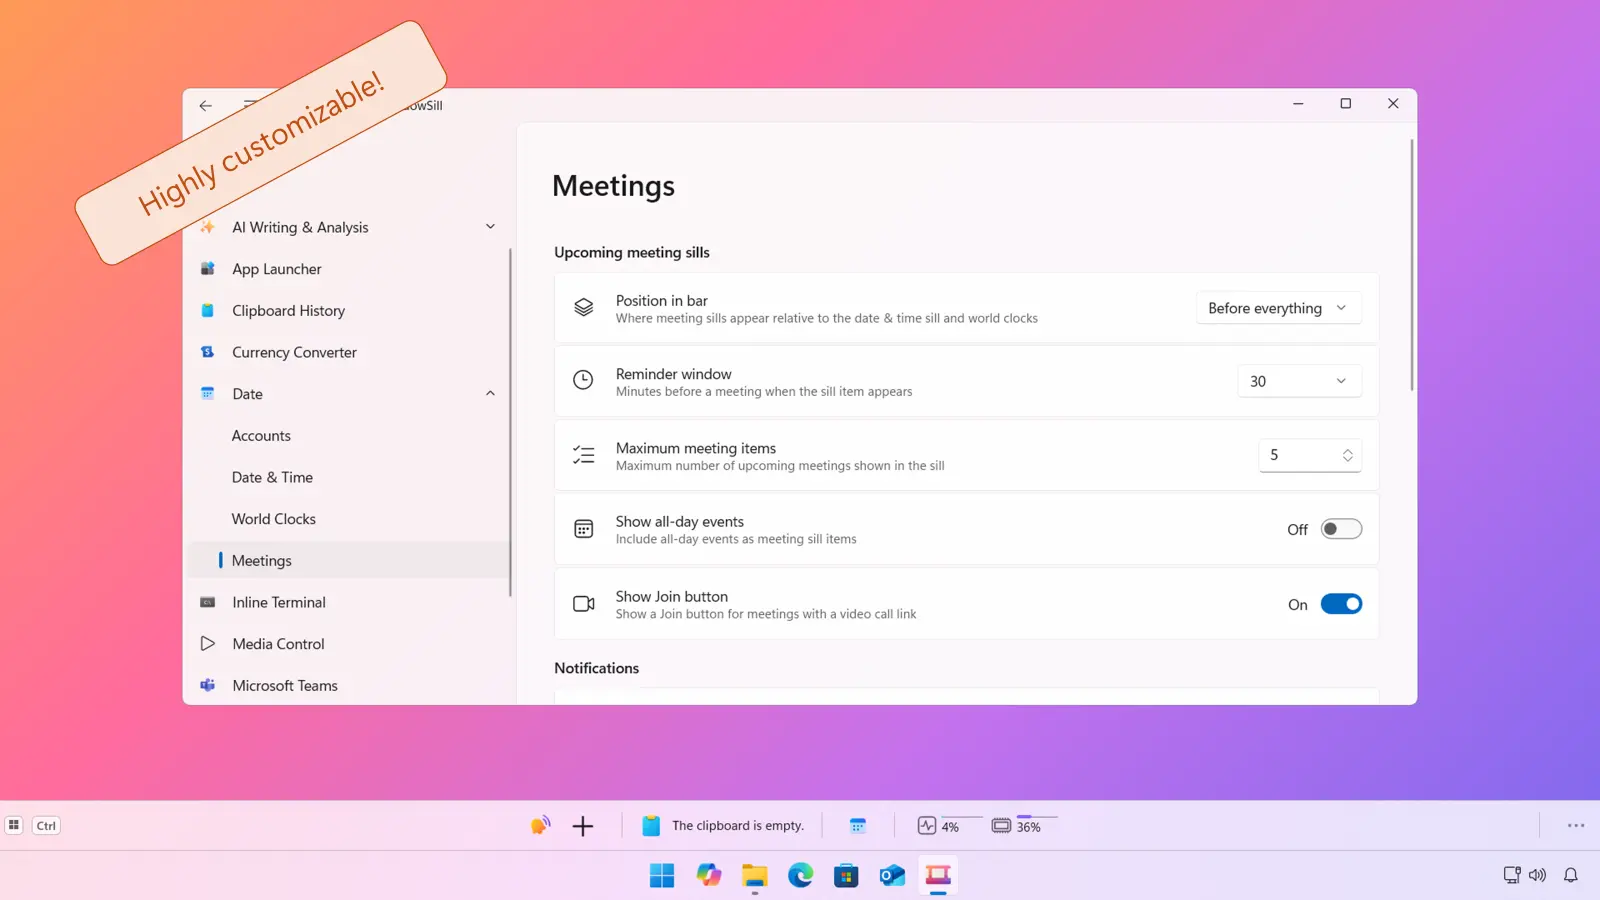
Task: Click the Media Control play icon
Action: pos(208,644)
